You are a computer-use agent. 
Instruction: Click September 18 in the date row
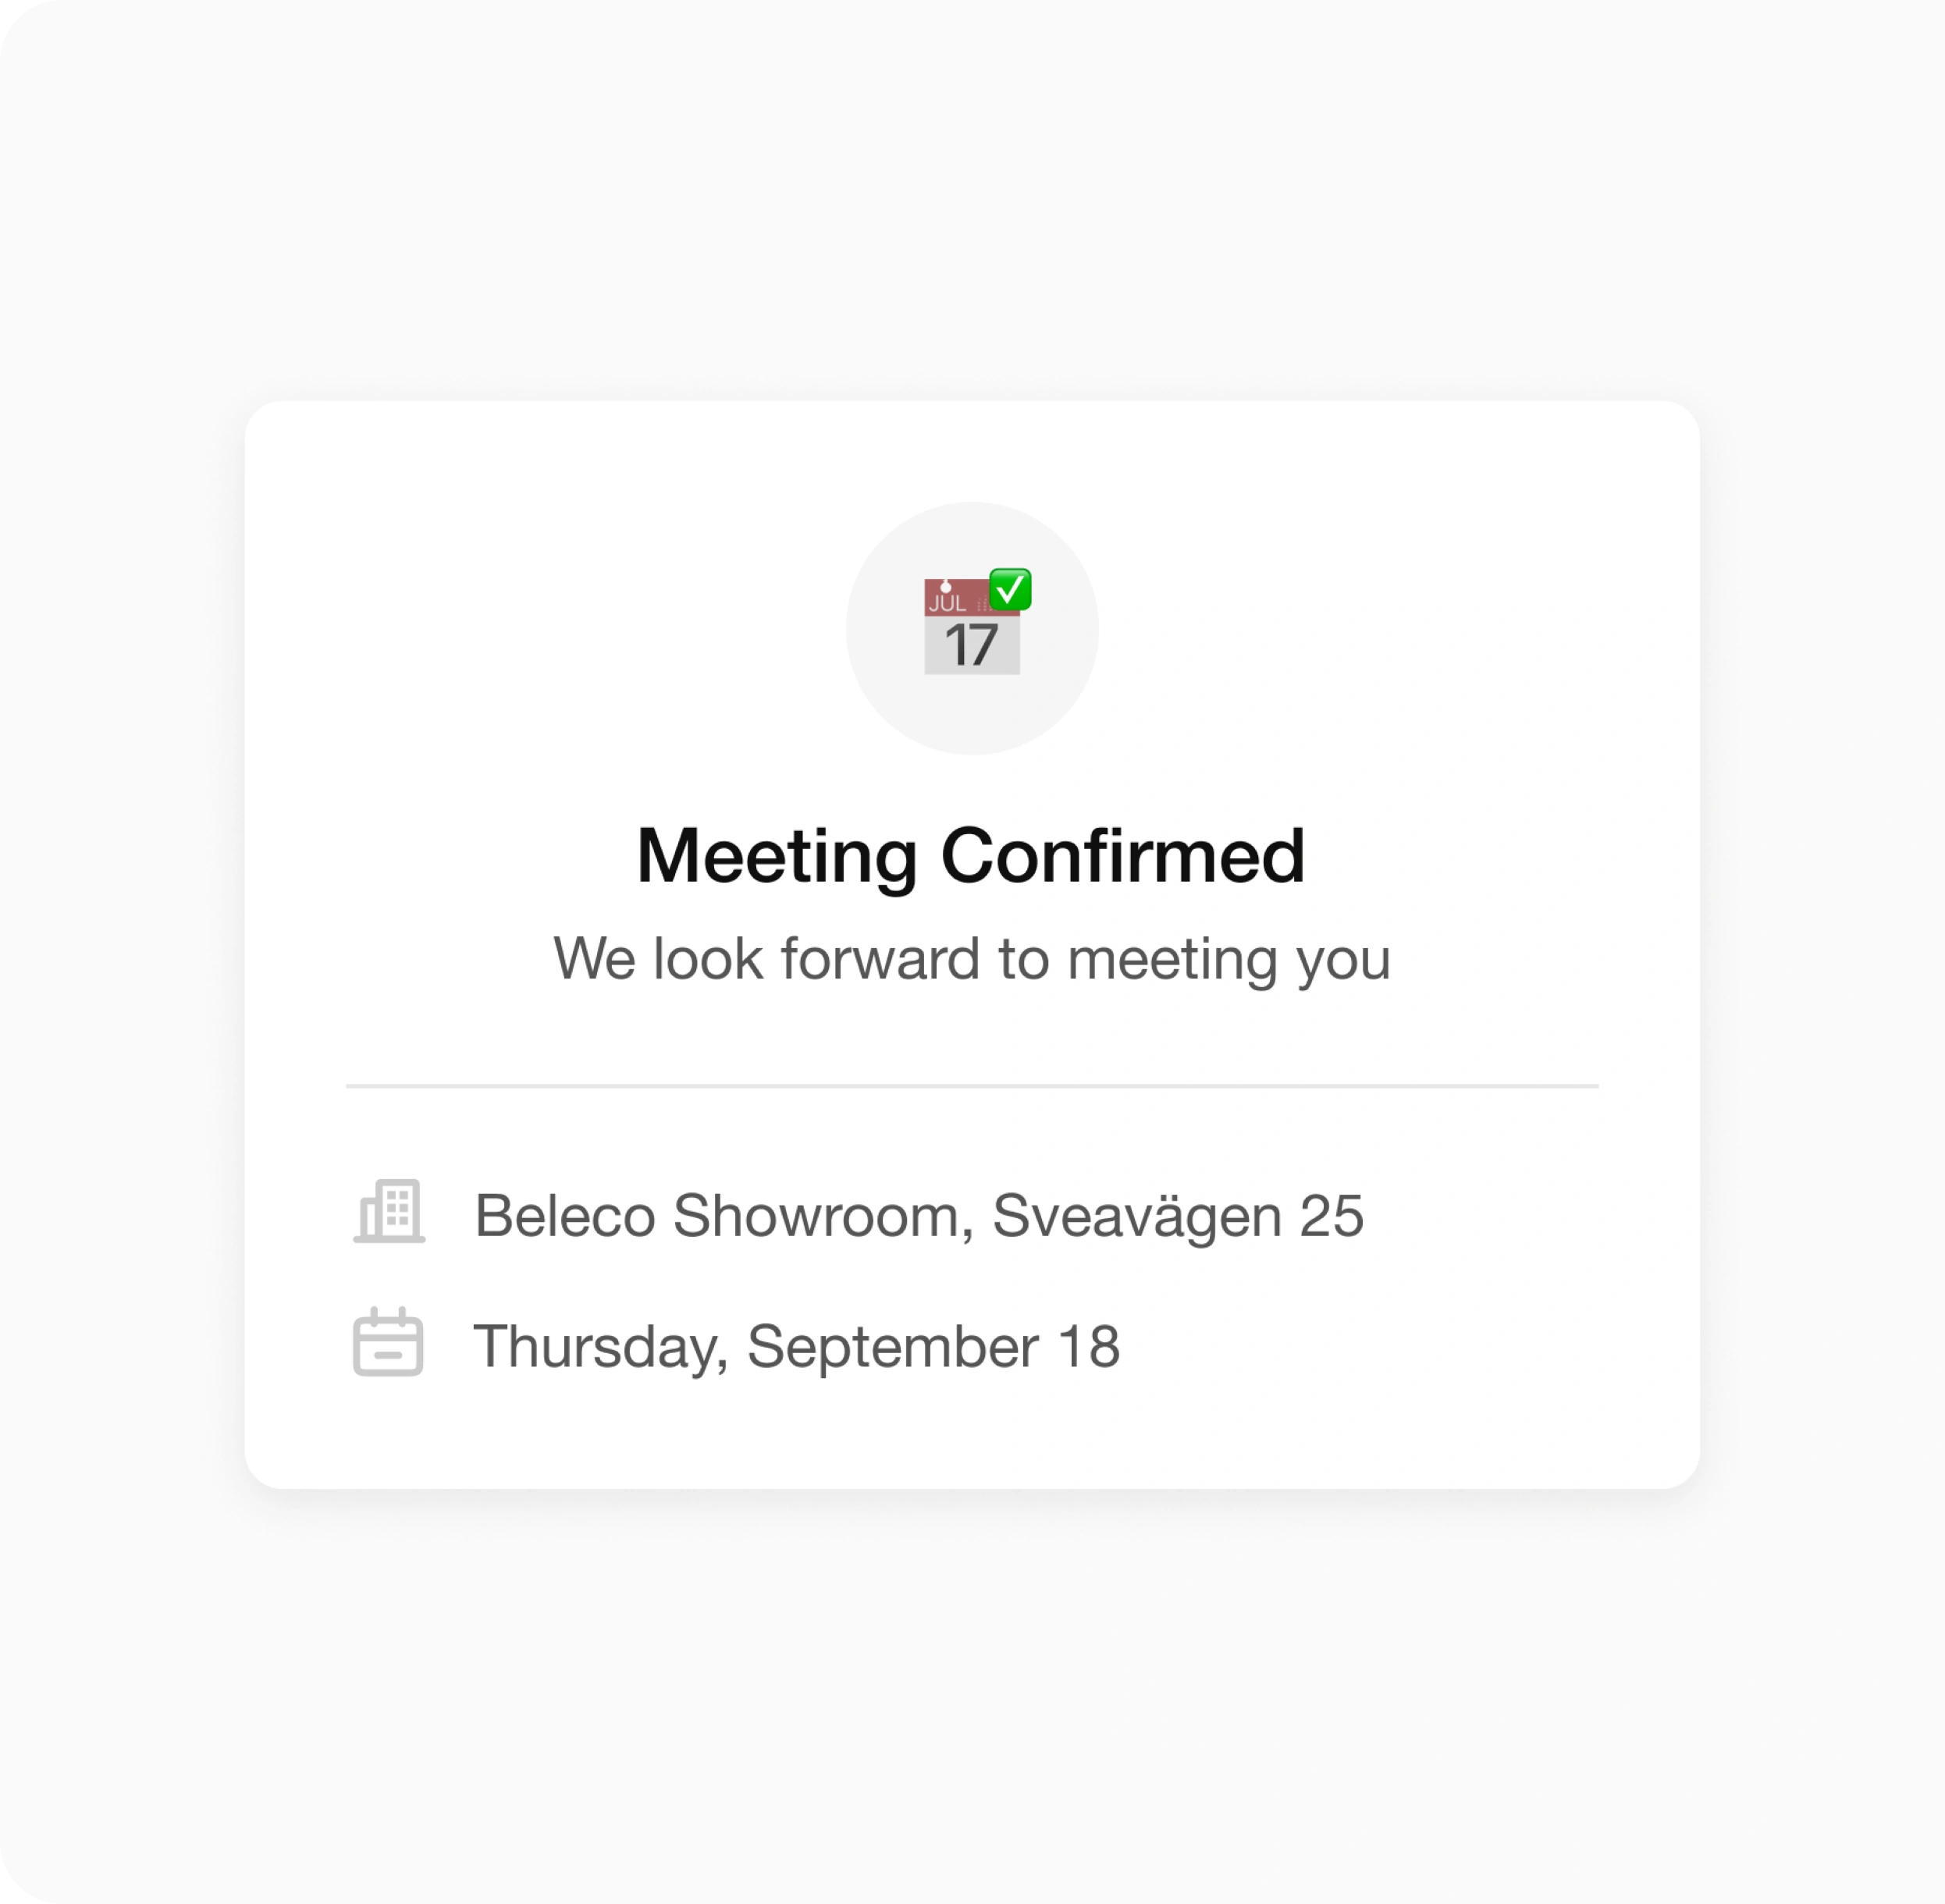point(933,1346)
